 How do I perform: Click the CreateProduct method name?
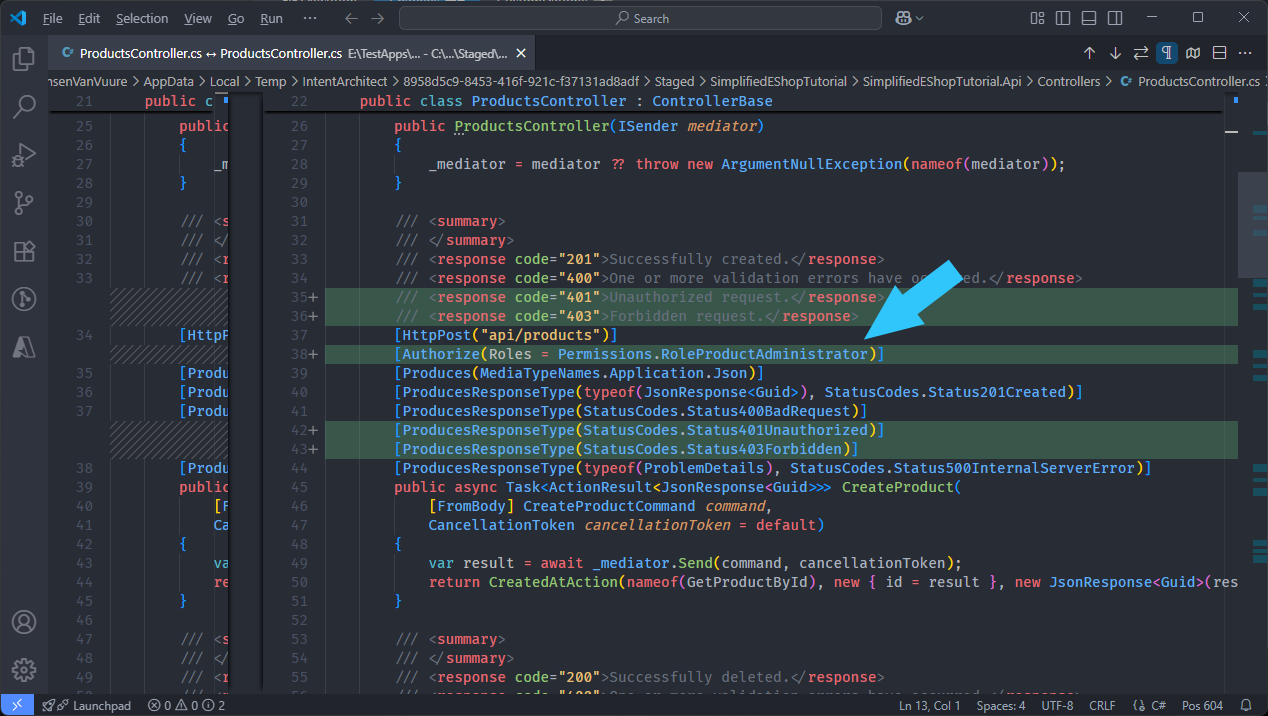coord(896,487)
